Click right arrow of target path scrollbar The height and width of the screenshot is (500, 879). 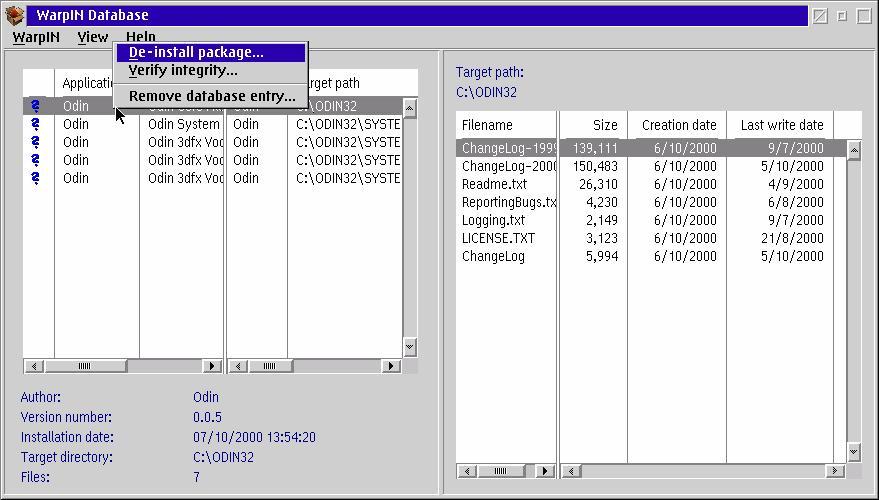tap(391, 366)
